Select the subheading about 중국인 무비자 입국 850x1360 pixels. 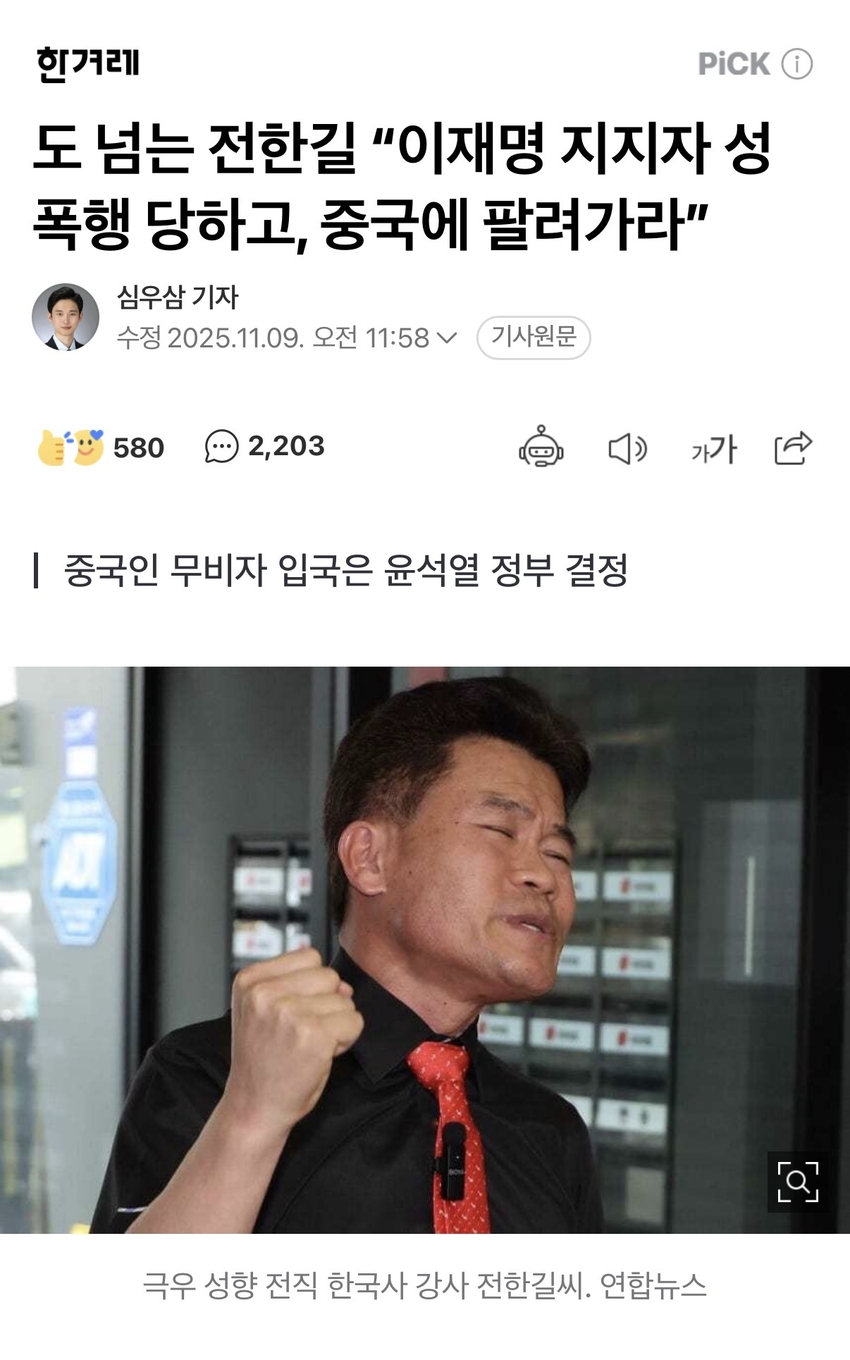pyautogui.click(x=345, y=571)
